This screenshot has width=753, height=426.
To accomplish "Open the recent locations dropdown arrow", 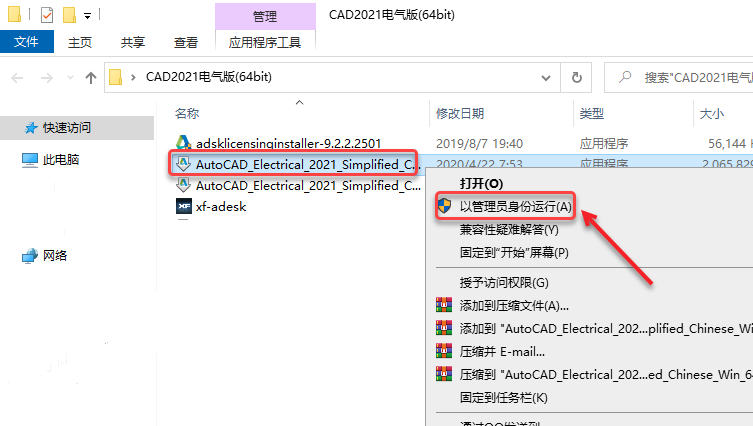I will coord(71,77).
